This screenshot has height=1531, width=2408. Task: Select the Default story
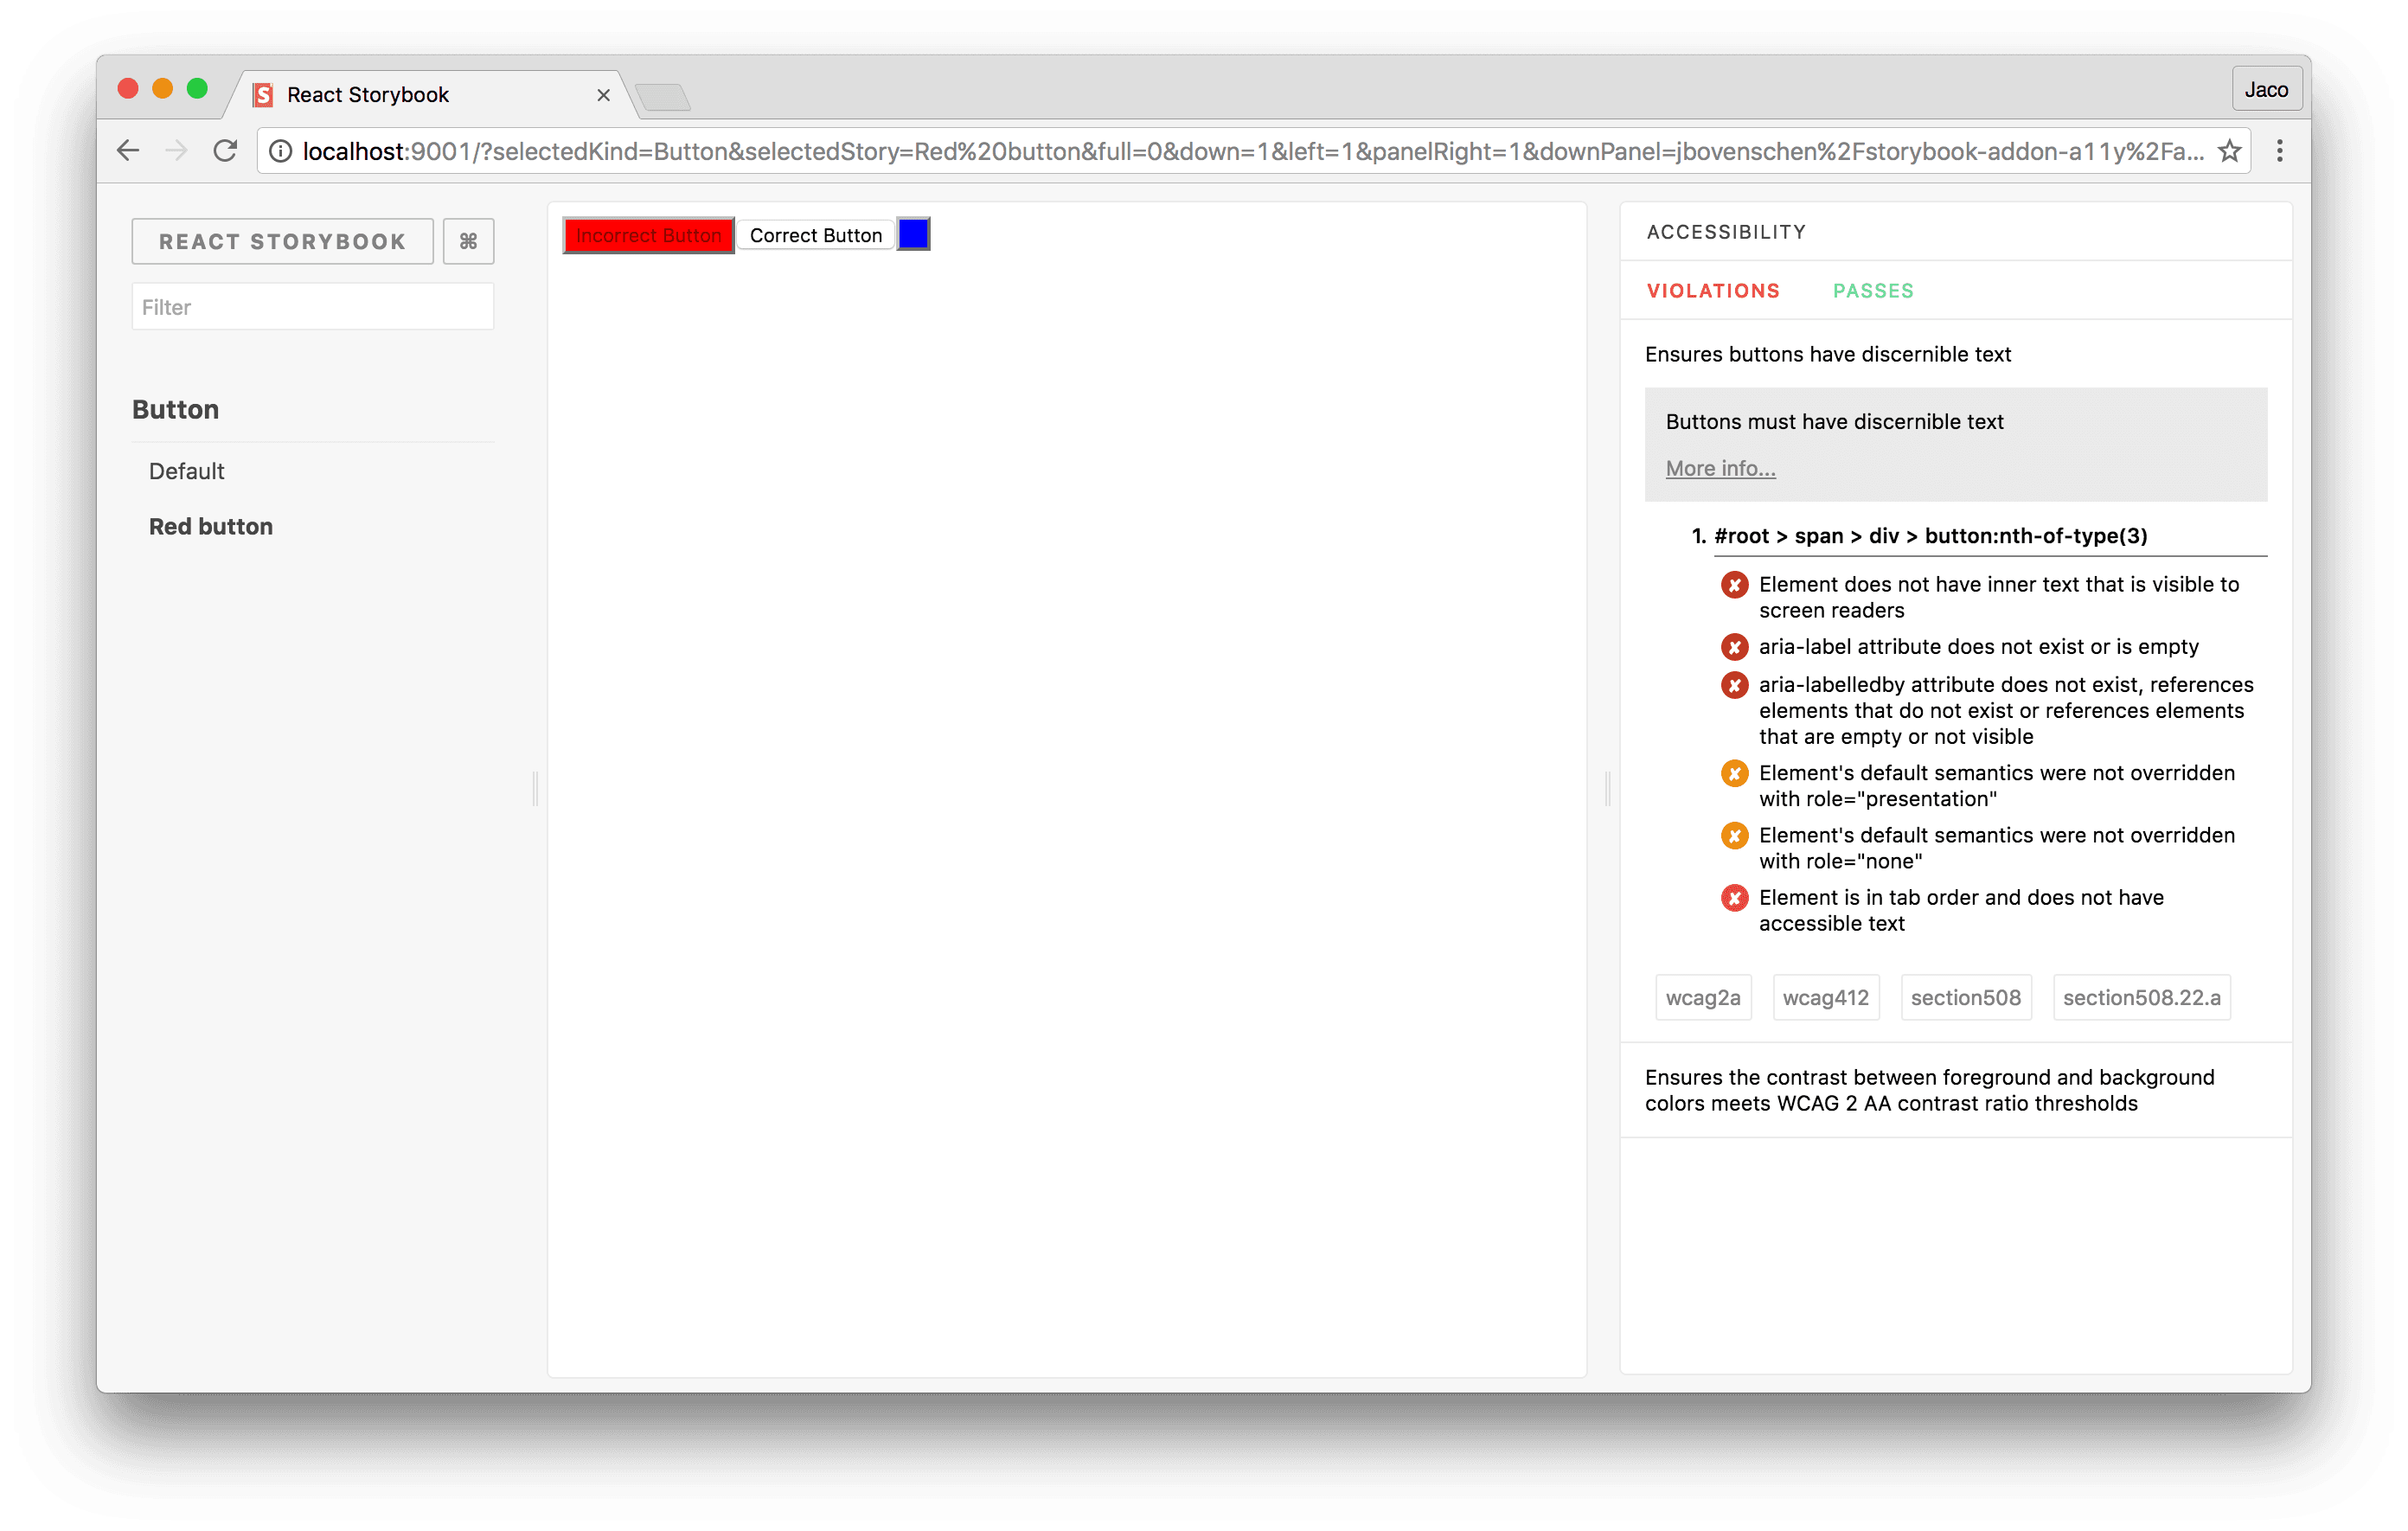click(x=186, y=471)
